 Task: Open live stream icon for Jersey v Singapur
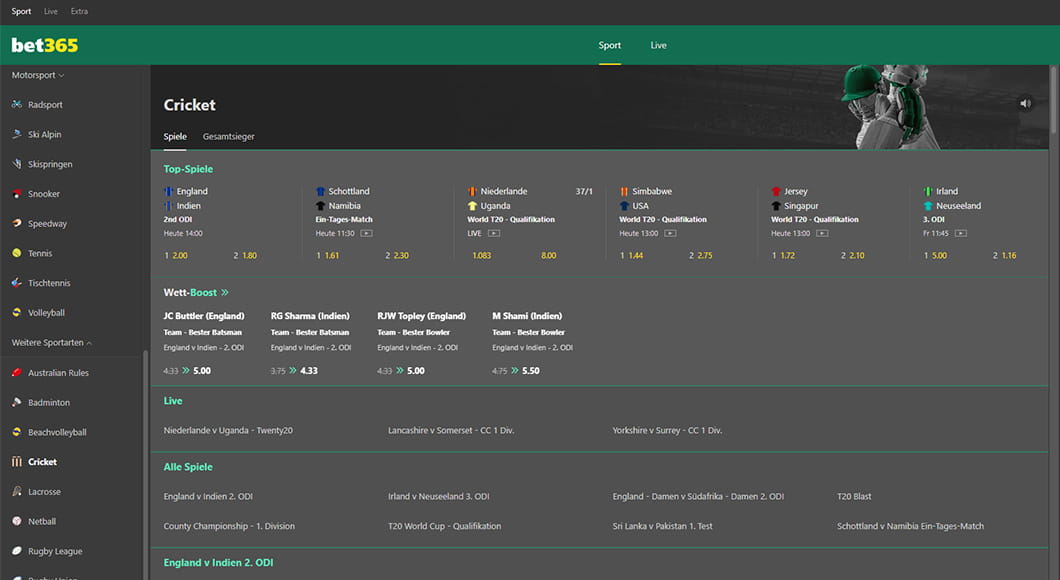(x=822, y=233)
